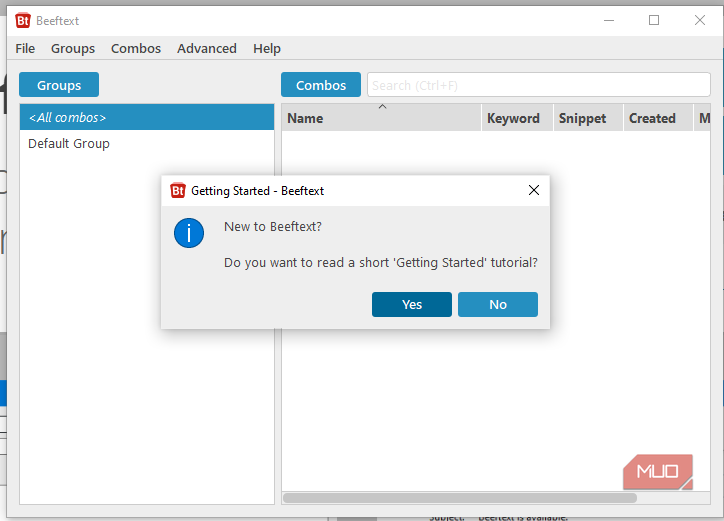Open the File menu
This screenshot has height=521, width=724.
click(x=25, y=48)
